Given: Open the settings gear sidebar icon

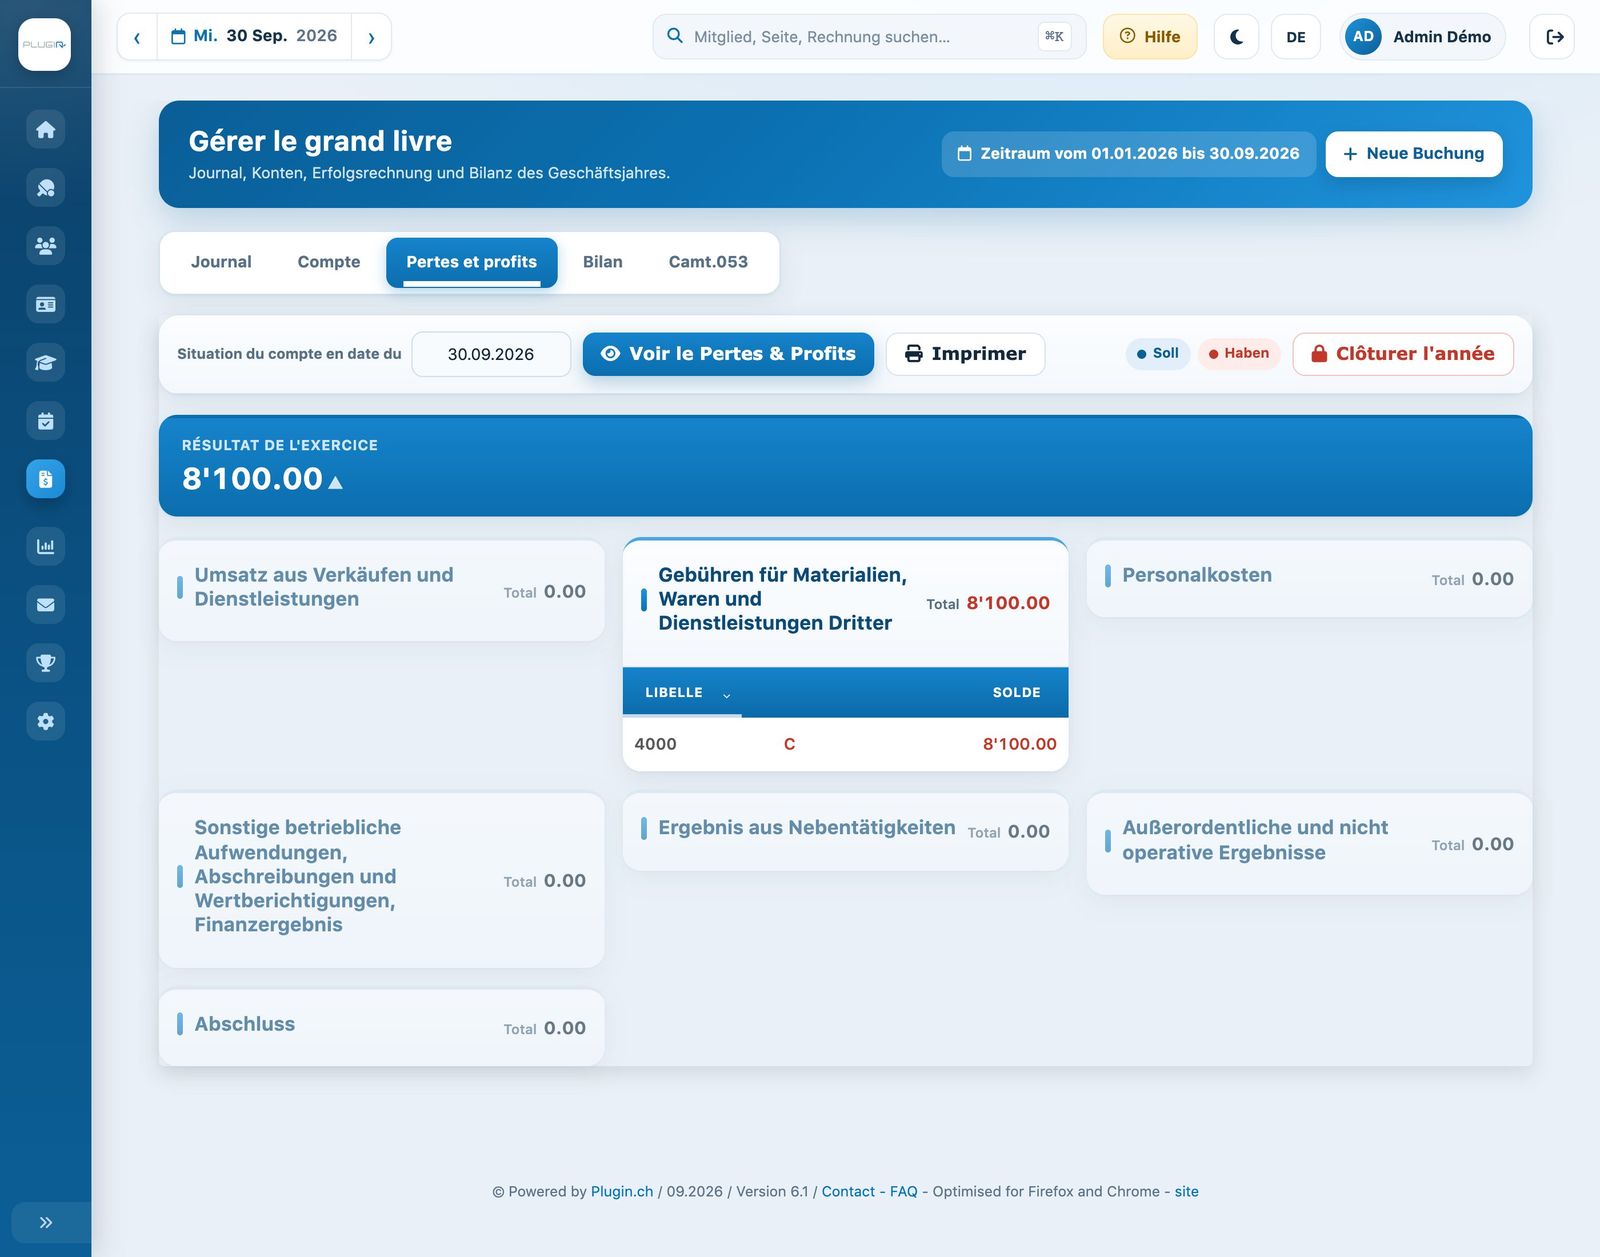Looking at the screenshot, I should pyautogui.click(x=45, y=721).
